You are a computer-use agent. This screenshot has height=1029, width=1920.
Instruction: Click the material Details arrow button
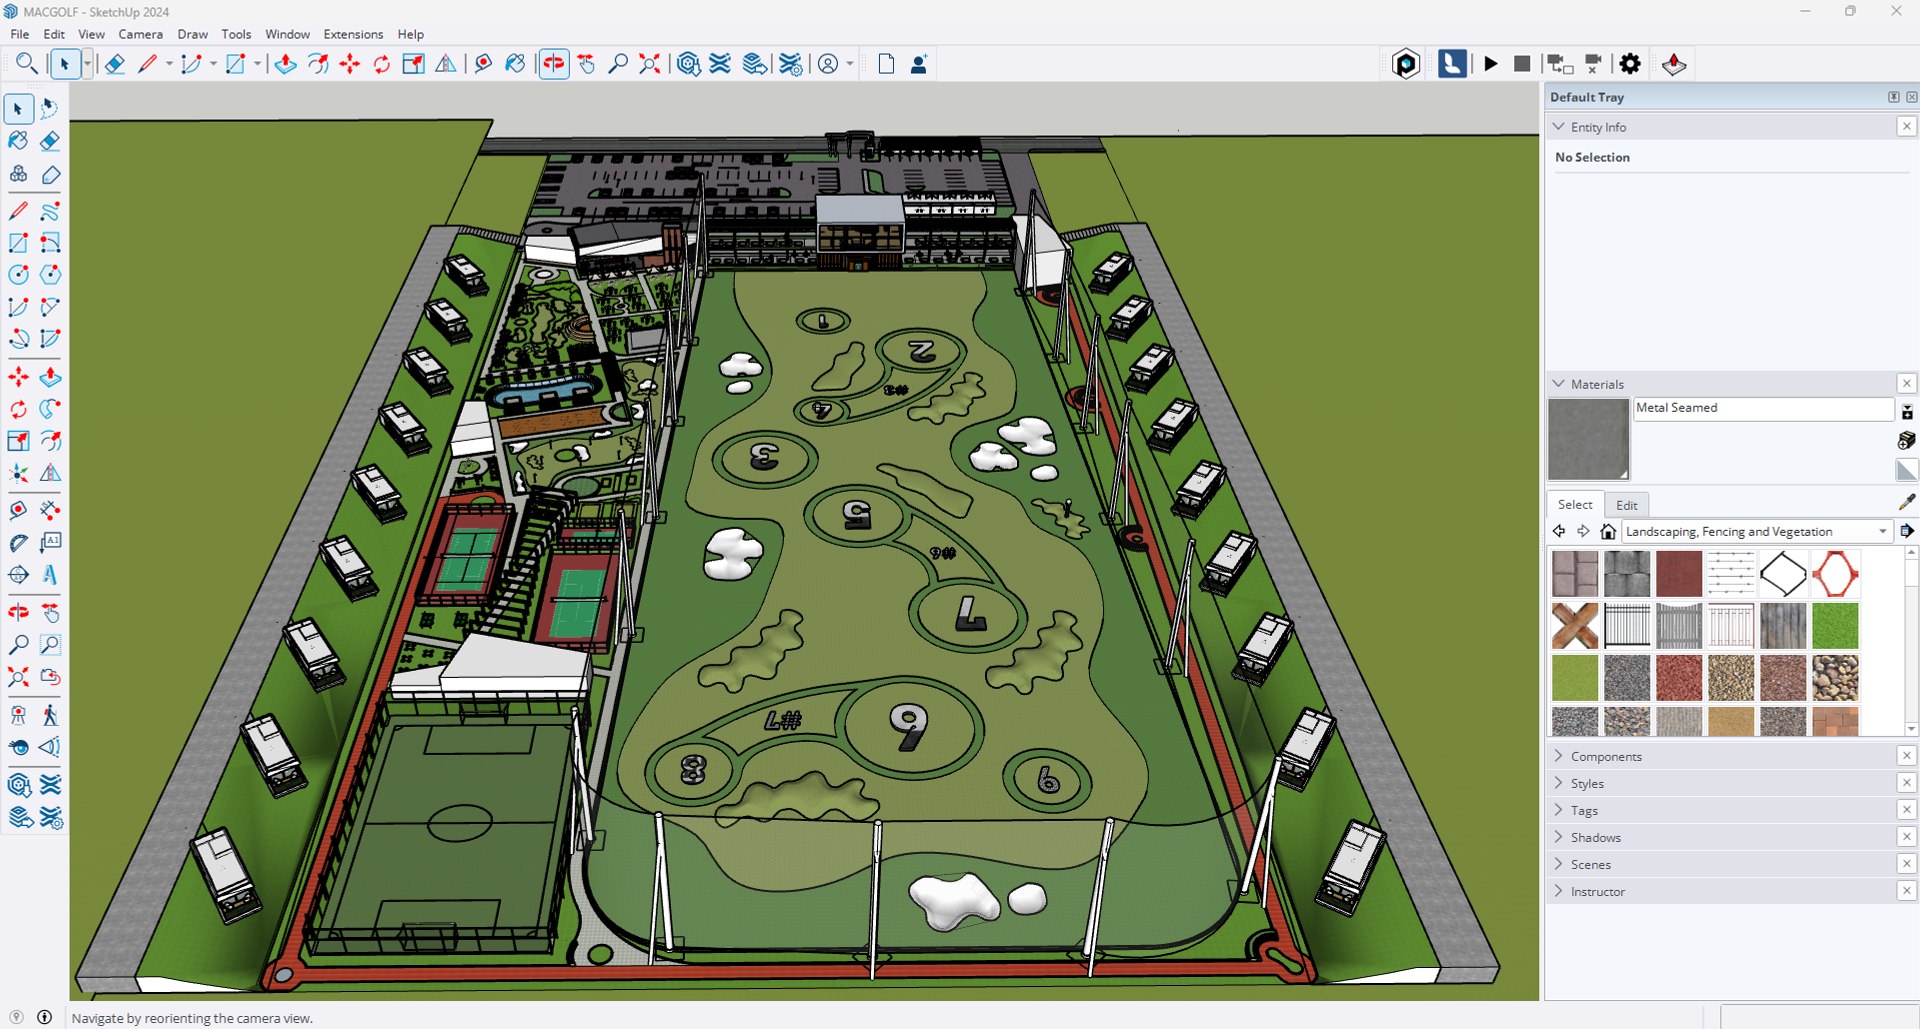1907,531
